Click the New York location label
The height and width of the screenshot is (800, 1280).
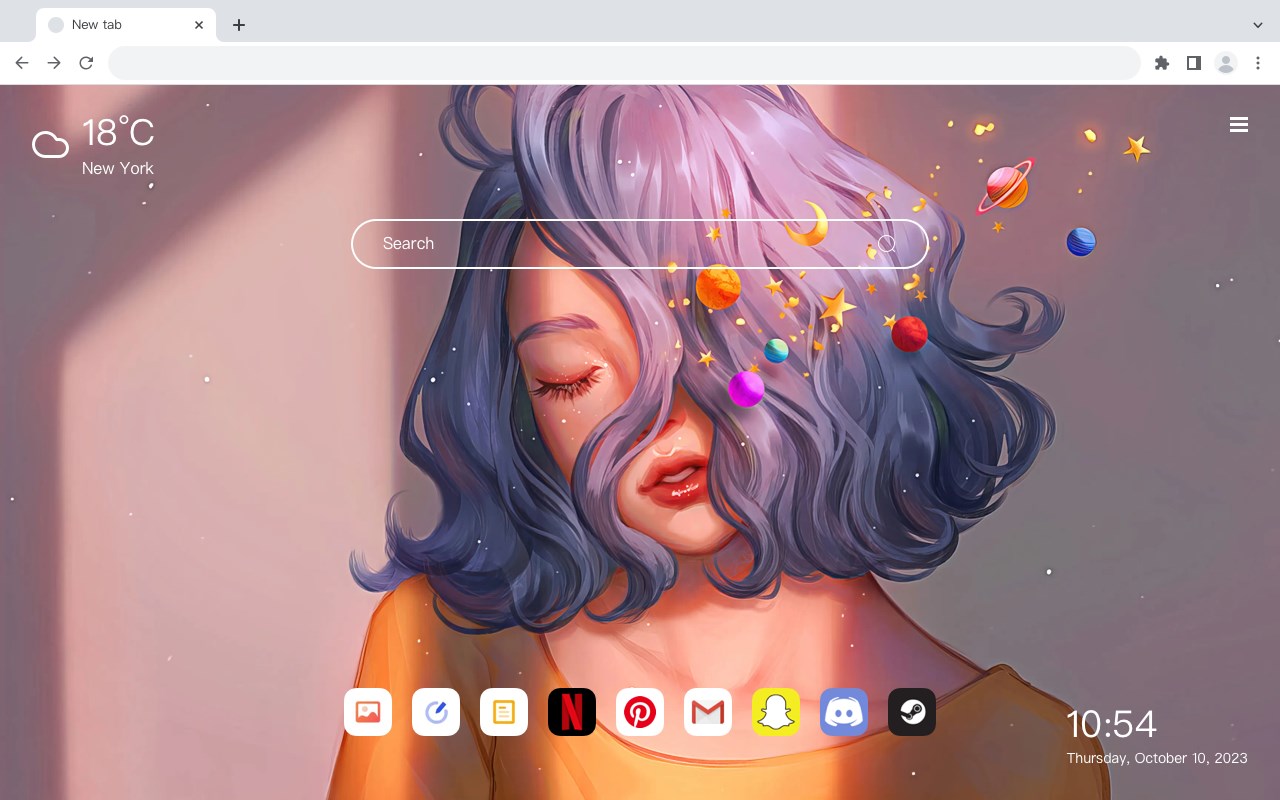click(118, 168)
